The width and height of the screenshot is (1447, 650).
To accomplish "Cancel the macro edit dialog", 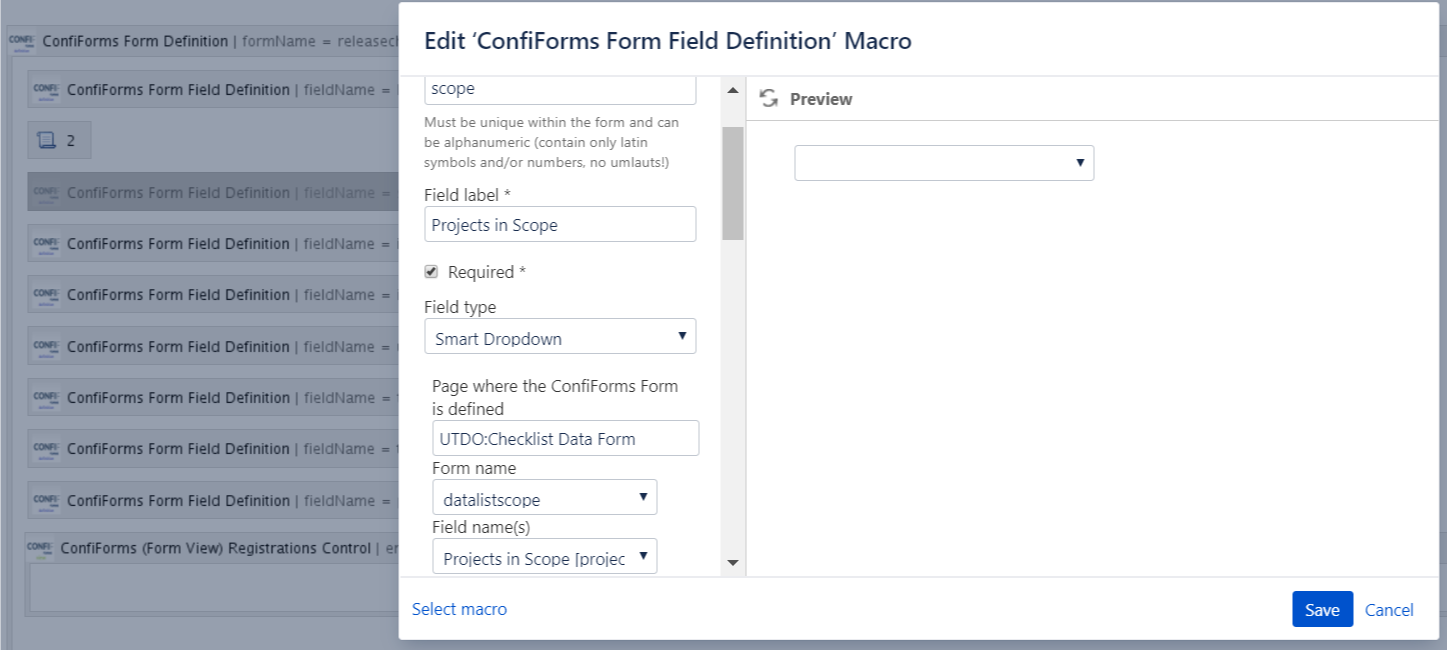I will (1389, 610).
